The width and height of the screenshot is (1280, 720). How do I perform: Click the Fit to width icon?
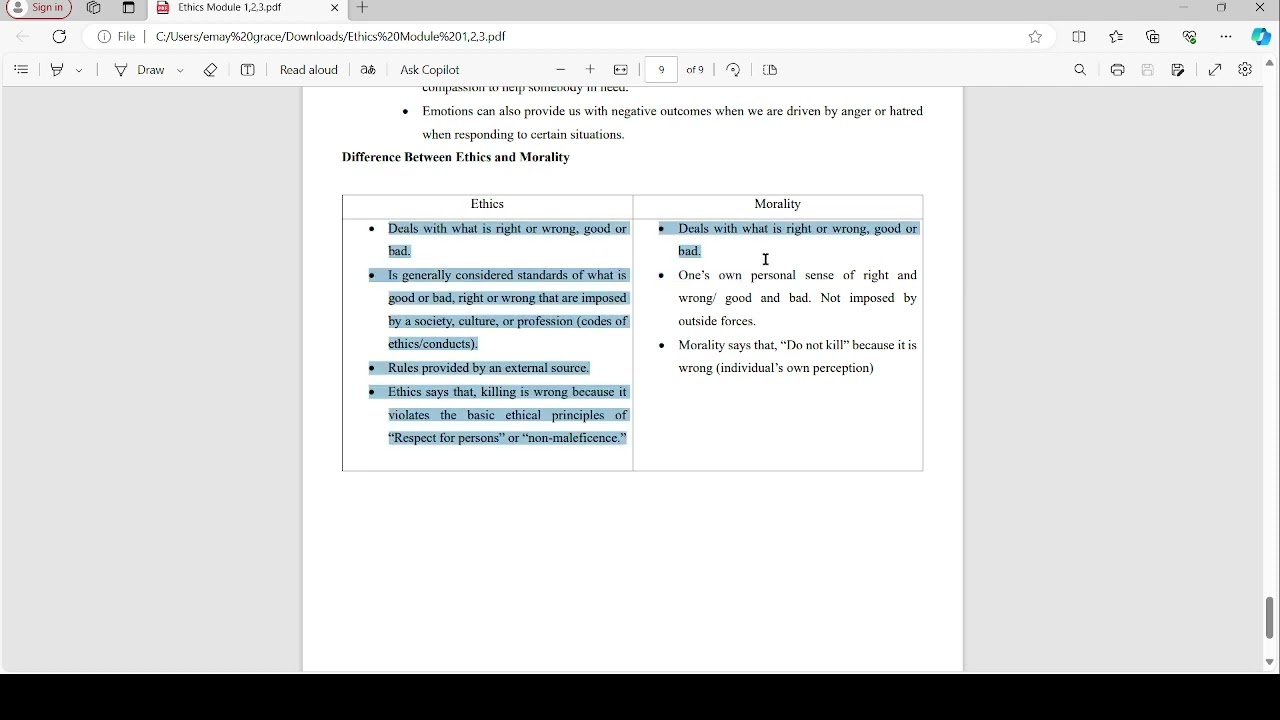pos(621,70)
